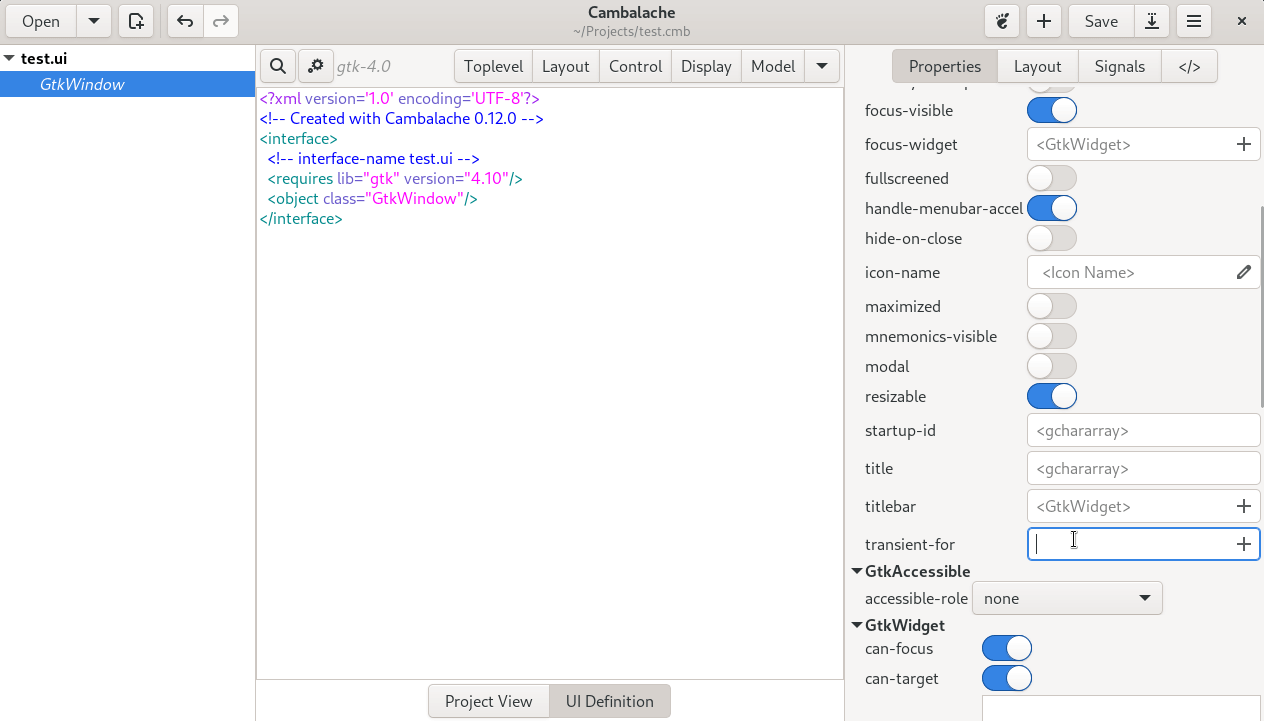This screenshot has width=1264, height=721.
Task: Click plus icon in transient-for field
Action: (x=1243, y=544)
